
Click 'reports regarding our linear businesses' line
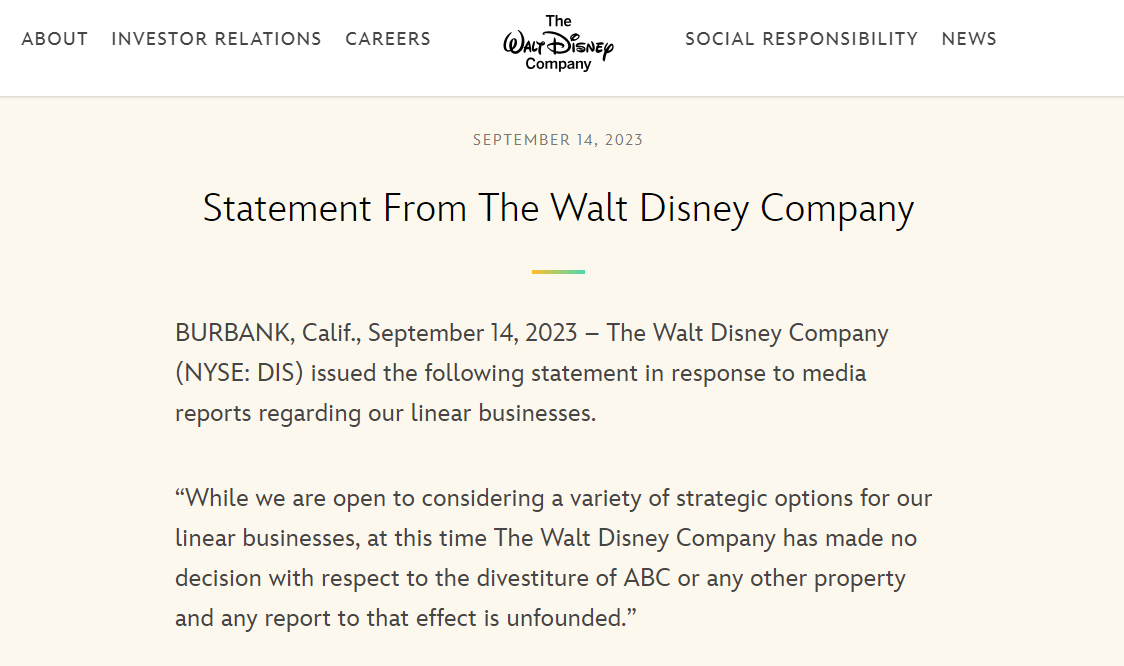coord(385,413)
